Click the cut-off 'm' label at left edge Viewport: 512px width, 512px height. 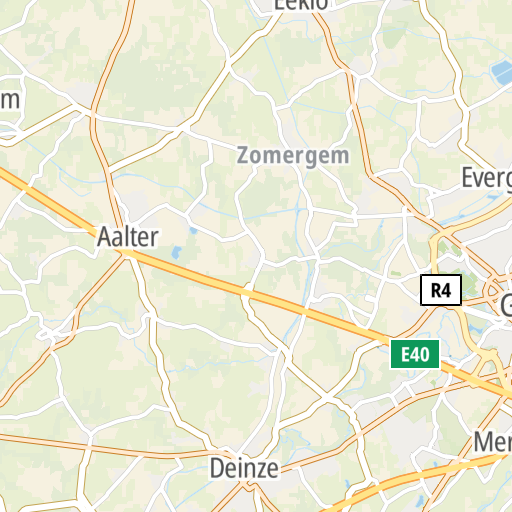pos(10,101)
